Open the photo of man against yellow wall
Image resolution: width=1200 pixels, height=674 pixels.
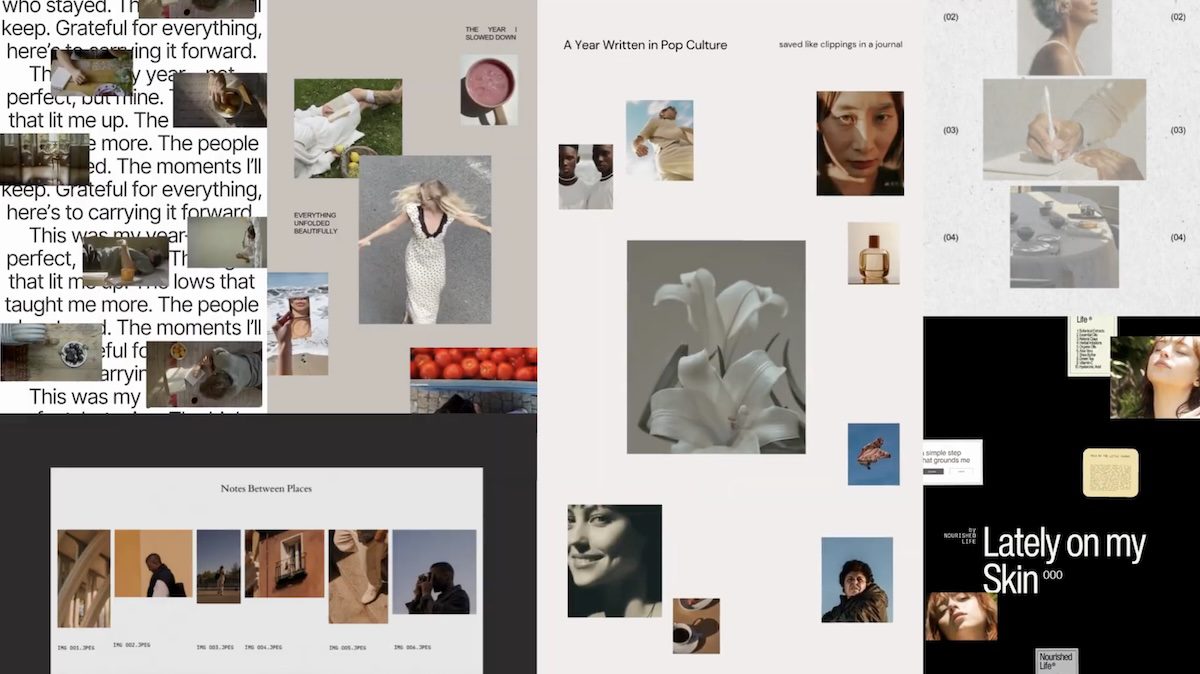tap(153, 563)
